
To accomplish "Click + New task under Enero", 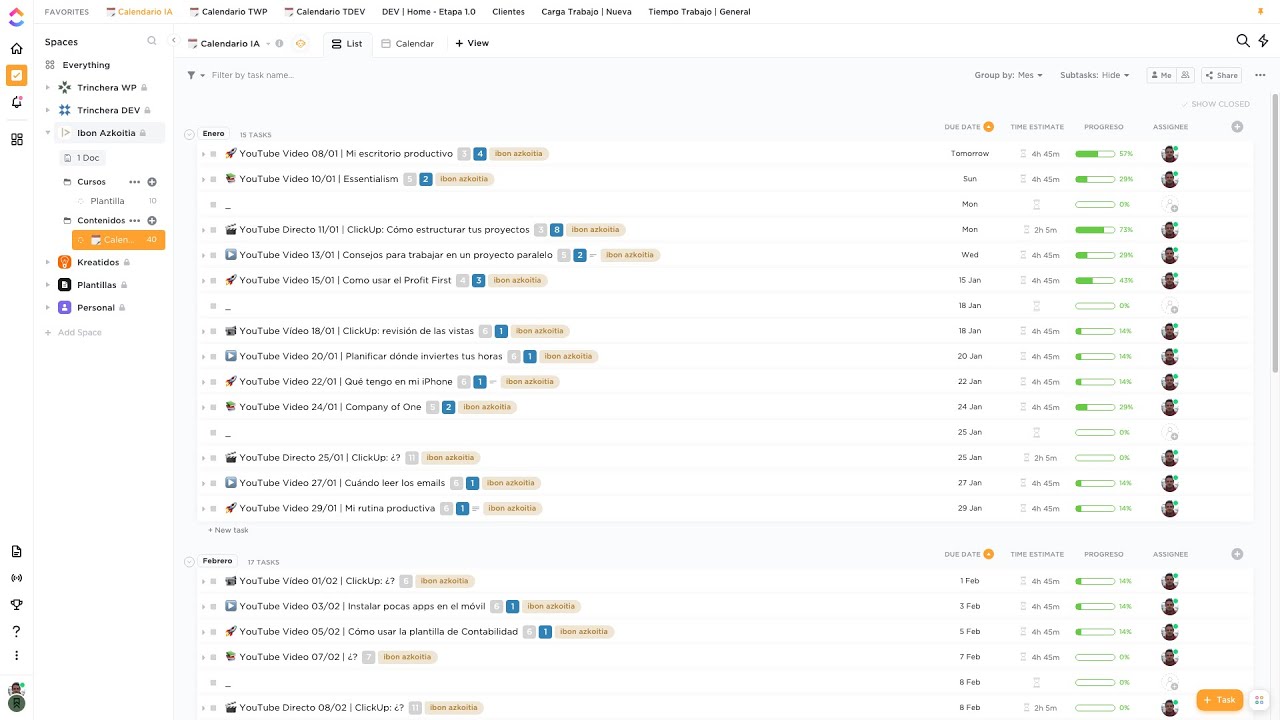I will click(x=228, y=530).
